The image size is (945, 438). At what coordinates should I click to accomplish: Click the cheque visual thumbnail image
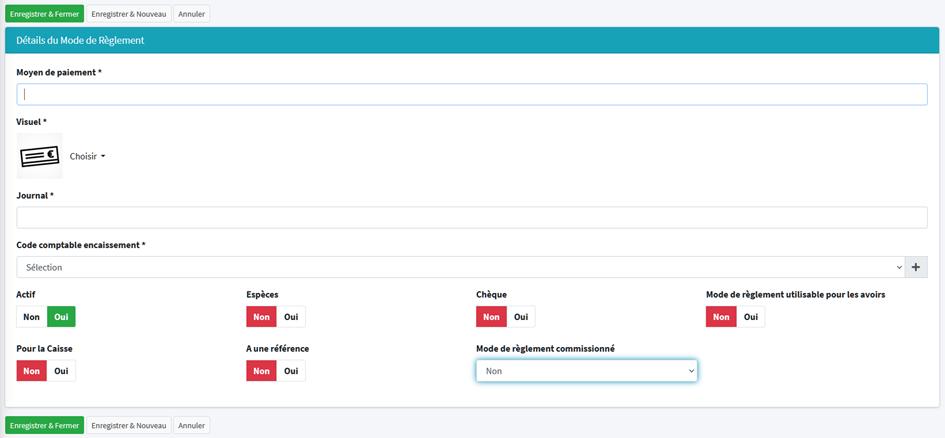point(40,156)
